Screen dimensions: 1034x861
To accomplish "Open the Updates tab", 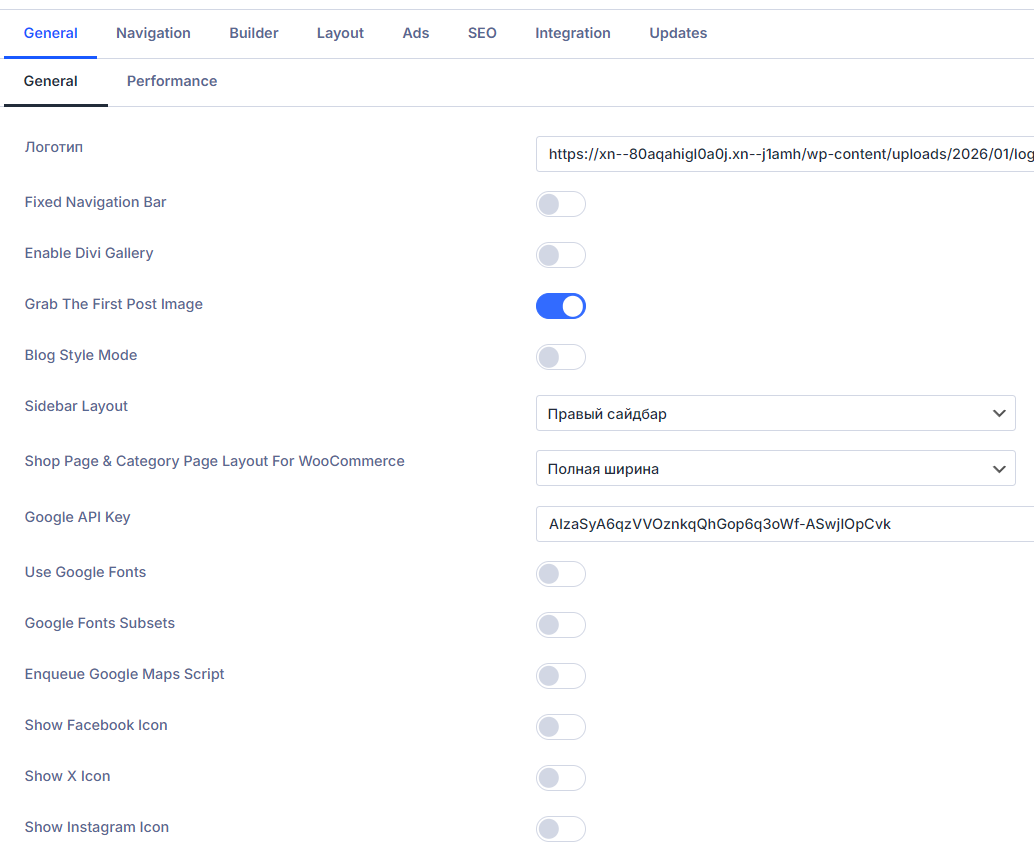I will [x=678, y=33].
